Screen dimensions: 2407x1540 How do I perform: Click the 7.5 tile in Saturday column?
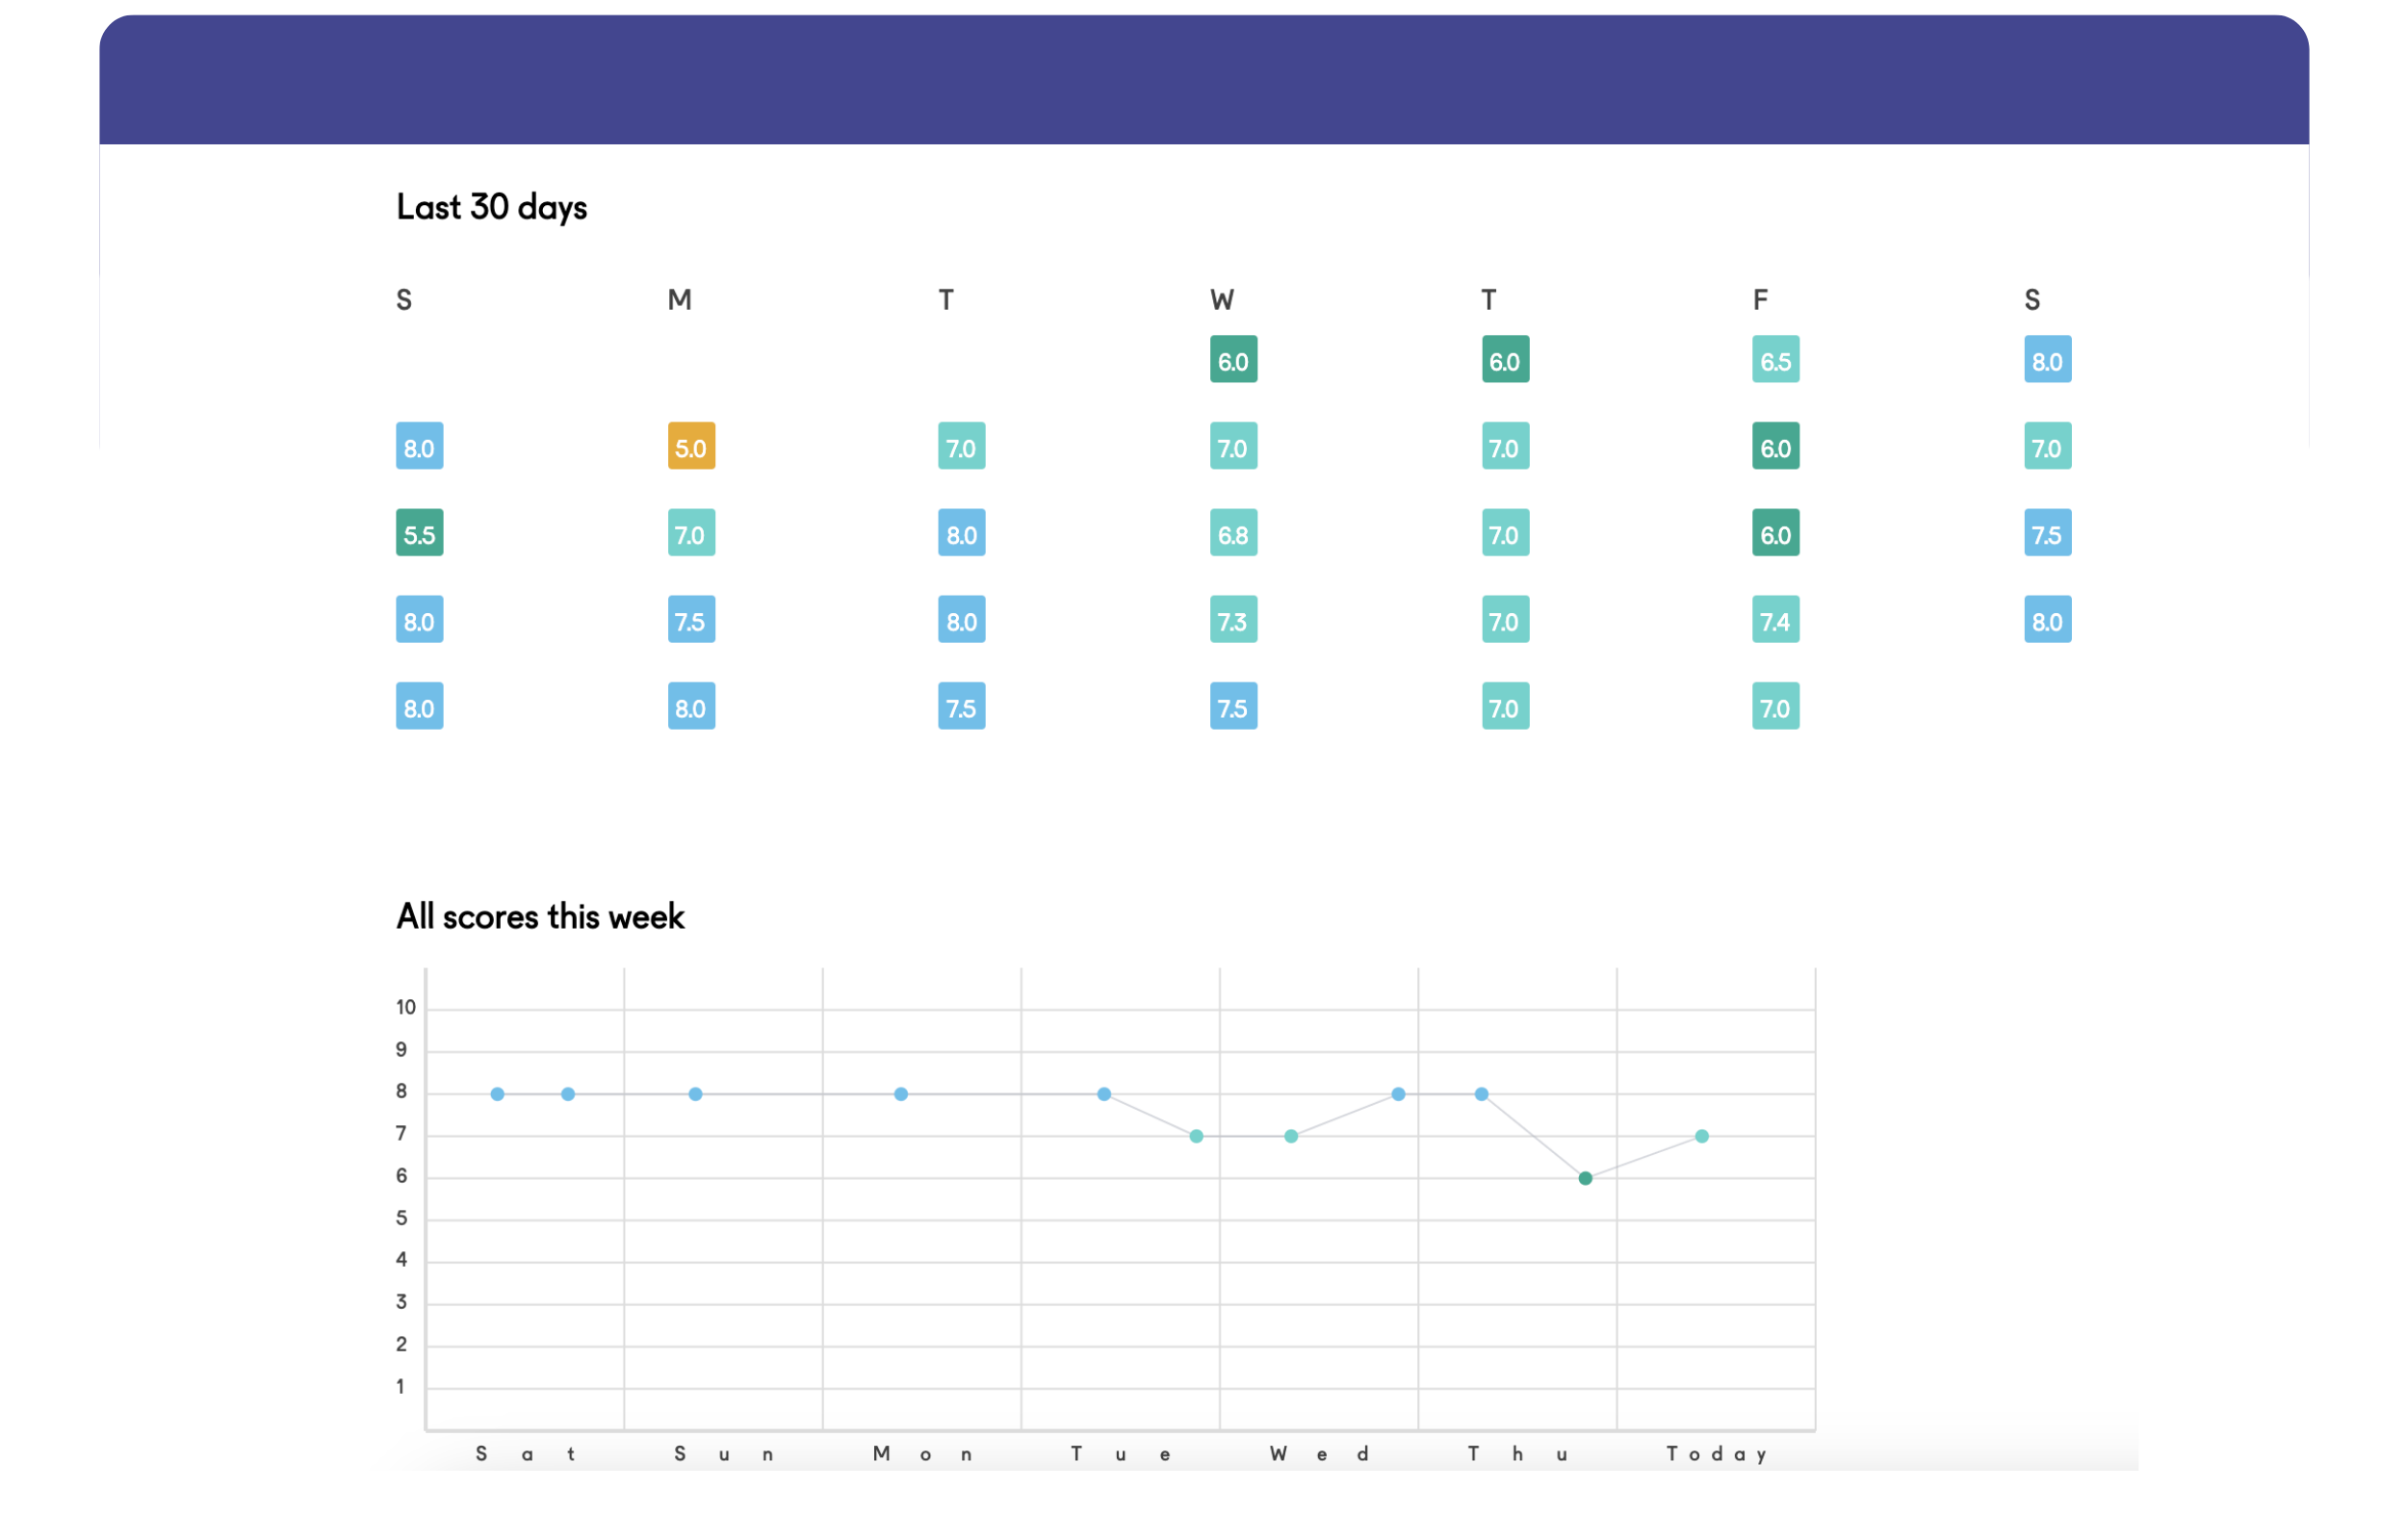tap(2047, 533)
